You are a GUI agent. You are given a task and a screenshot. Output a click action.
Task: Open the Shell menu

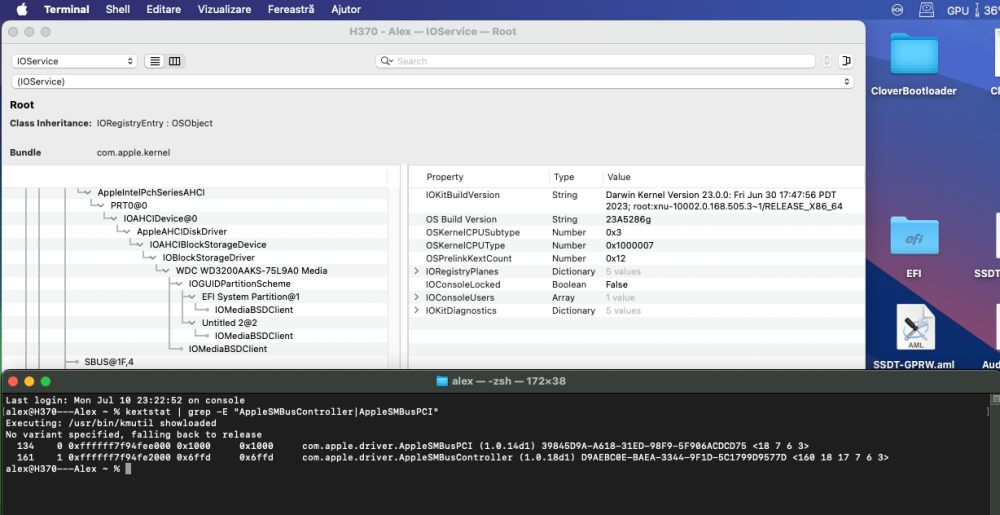coord(118,10)
